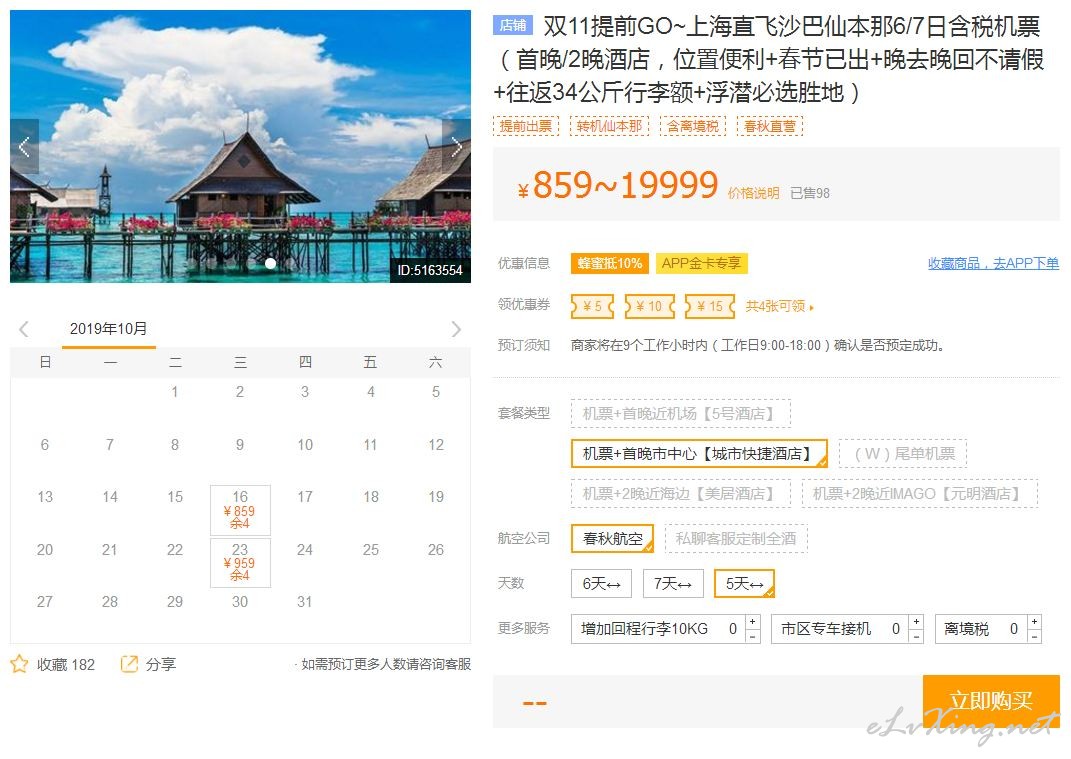Screen dimensions: 1071x759
Task: Click the 2019年10月 month tab
Action: pos(109,329)
